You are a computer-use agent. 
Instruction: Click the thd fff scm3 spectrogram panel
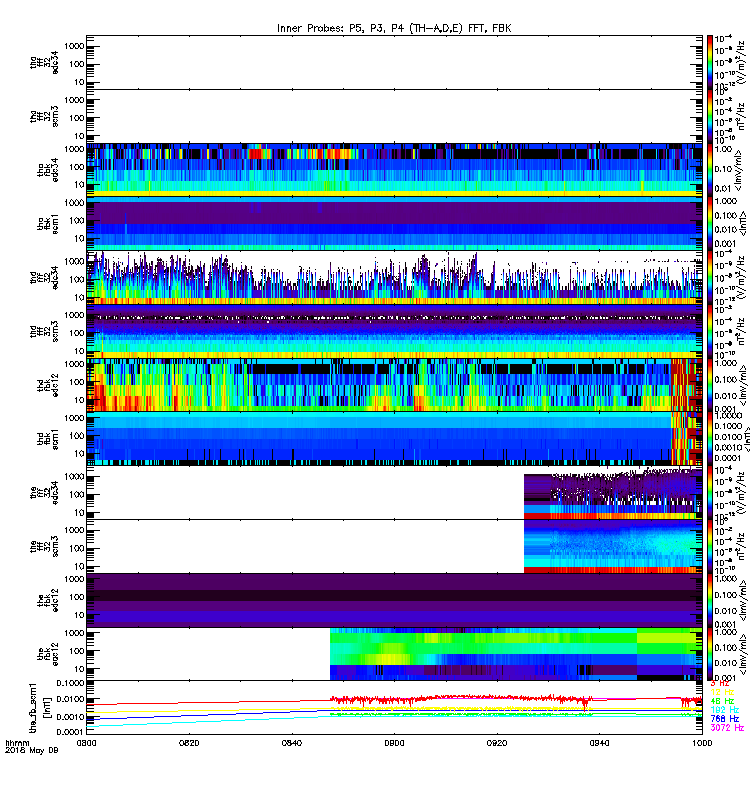(394, 331)
